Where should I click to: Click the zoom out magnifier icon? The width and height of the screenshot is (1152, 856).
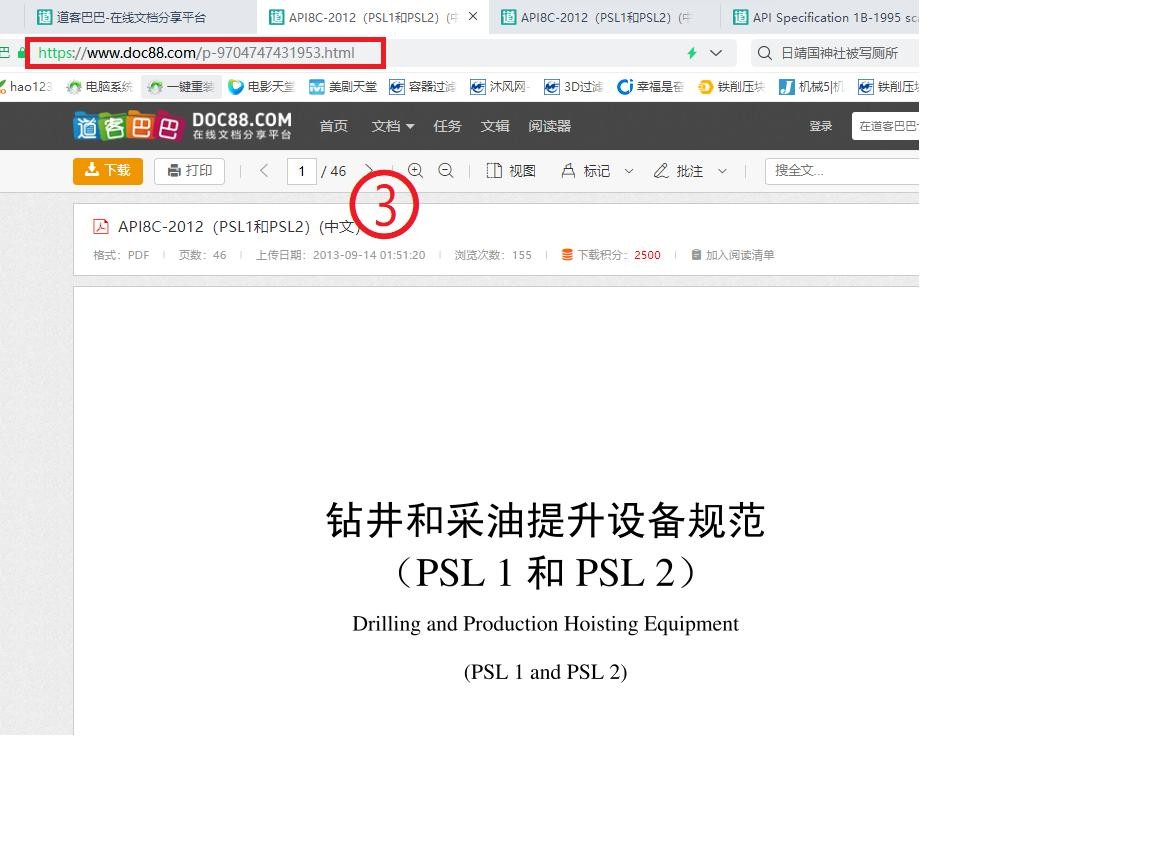pos(446,171)
